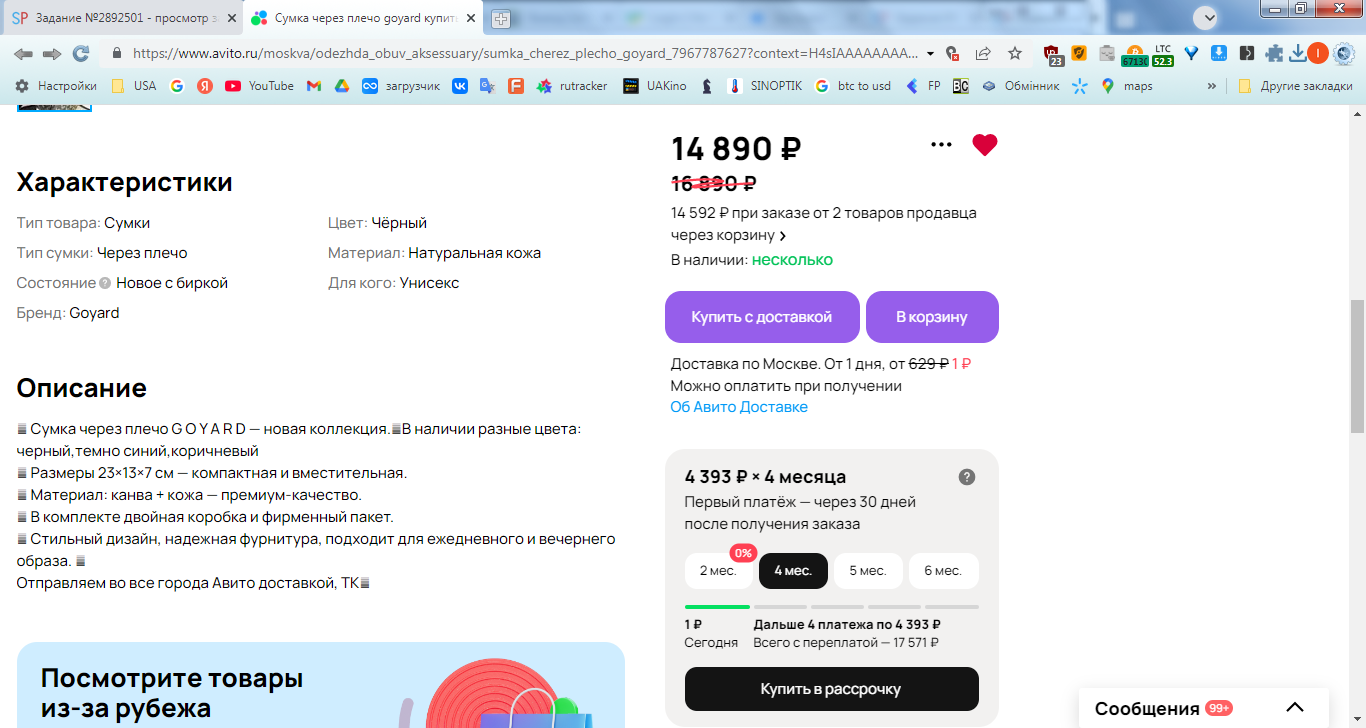
Task: Click Купить с доставкой button
Action: pyautogui.click(x=762, y=317)
